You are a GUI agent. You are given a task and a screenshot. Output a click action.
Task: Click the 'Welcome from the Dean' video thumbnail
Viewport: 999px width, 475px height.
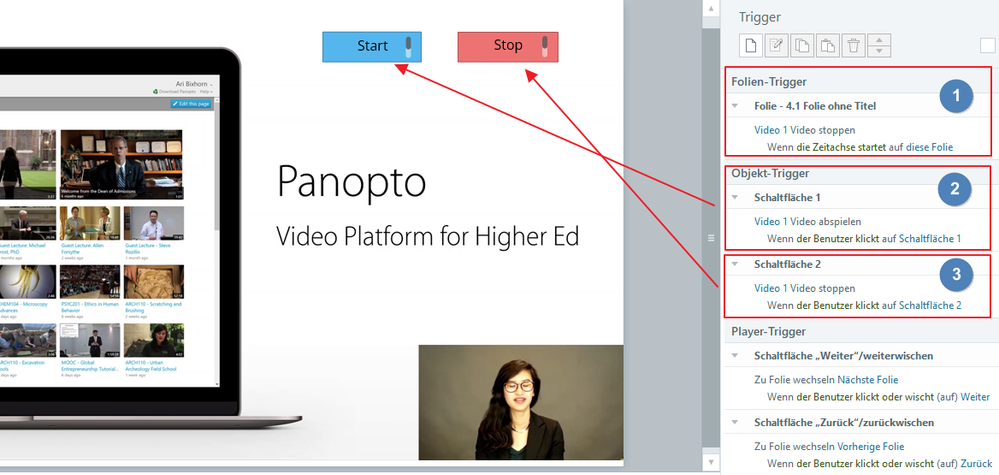coord(121,165)
